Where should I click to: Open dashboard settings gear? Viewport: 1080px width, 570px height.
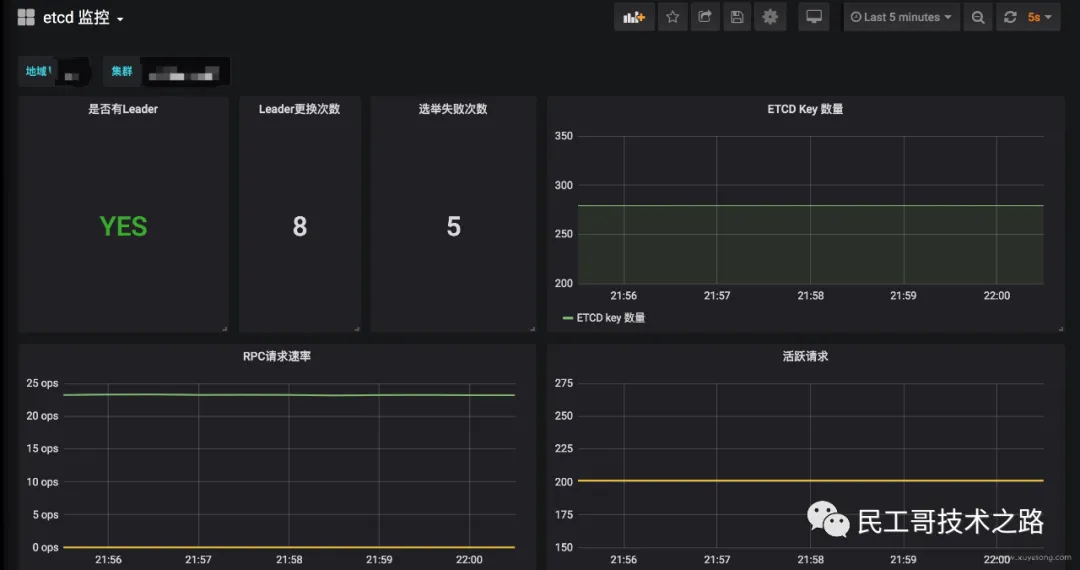click(x=770, y=17)
